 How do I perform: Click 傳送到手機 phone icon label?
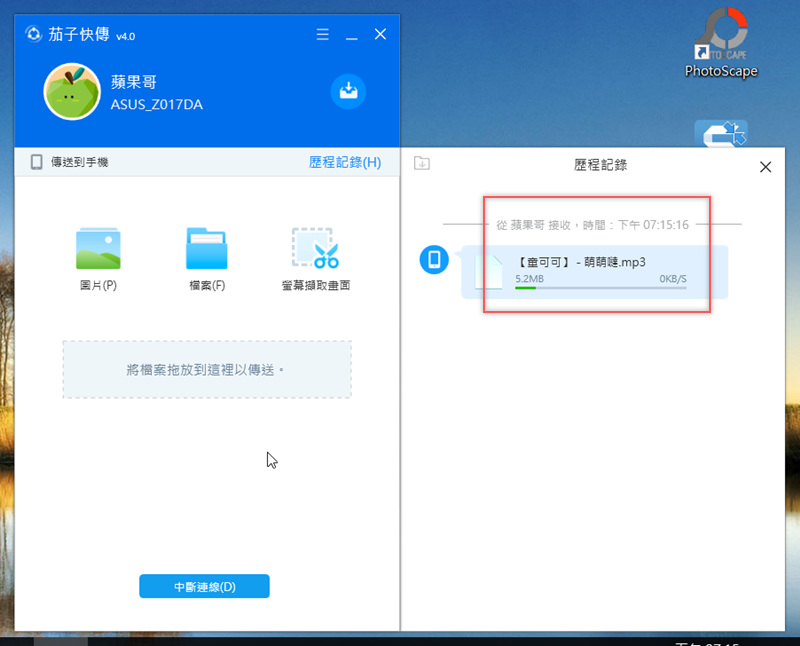point(69,162)
